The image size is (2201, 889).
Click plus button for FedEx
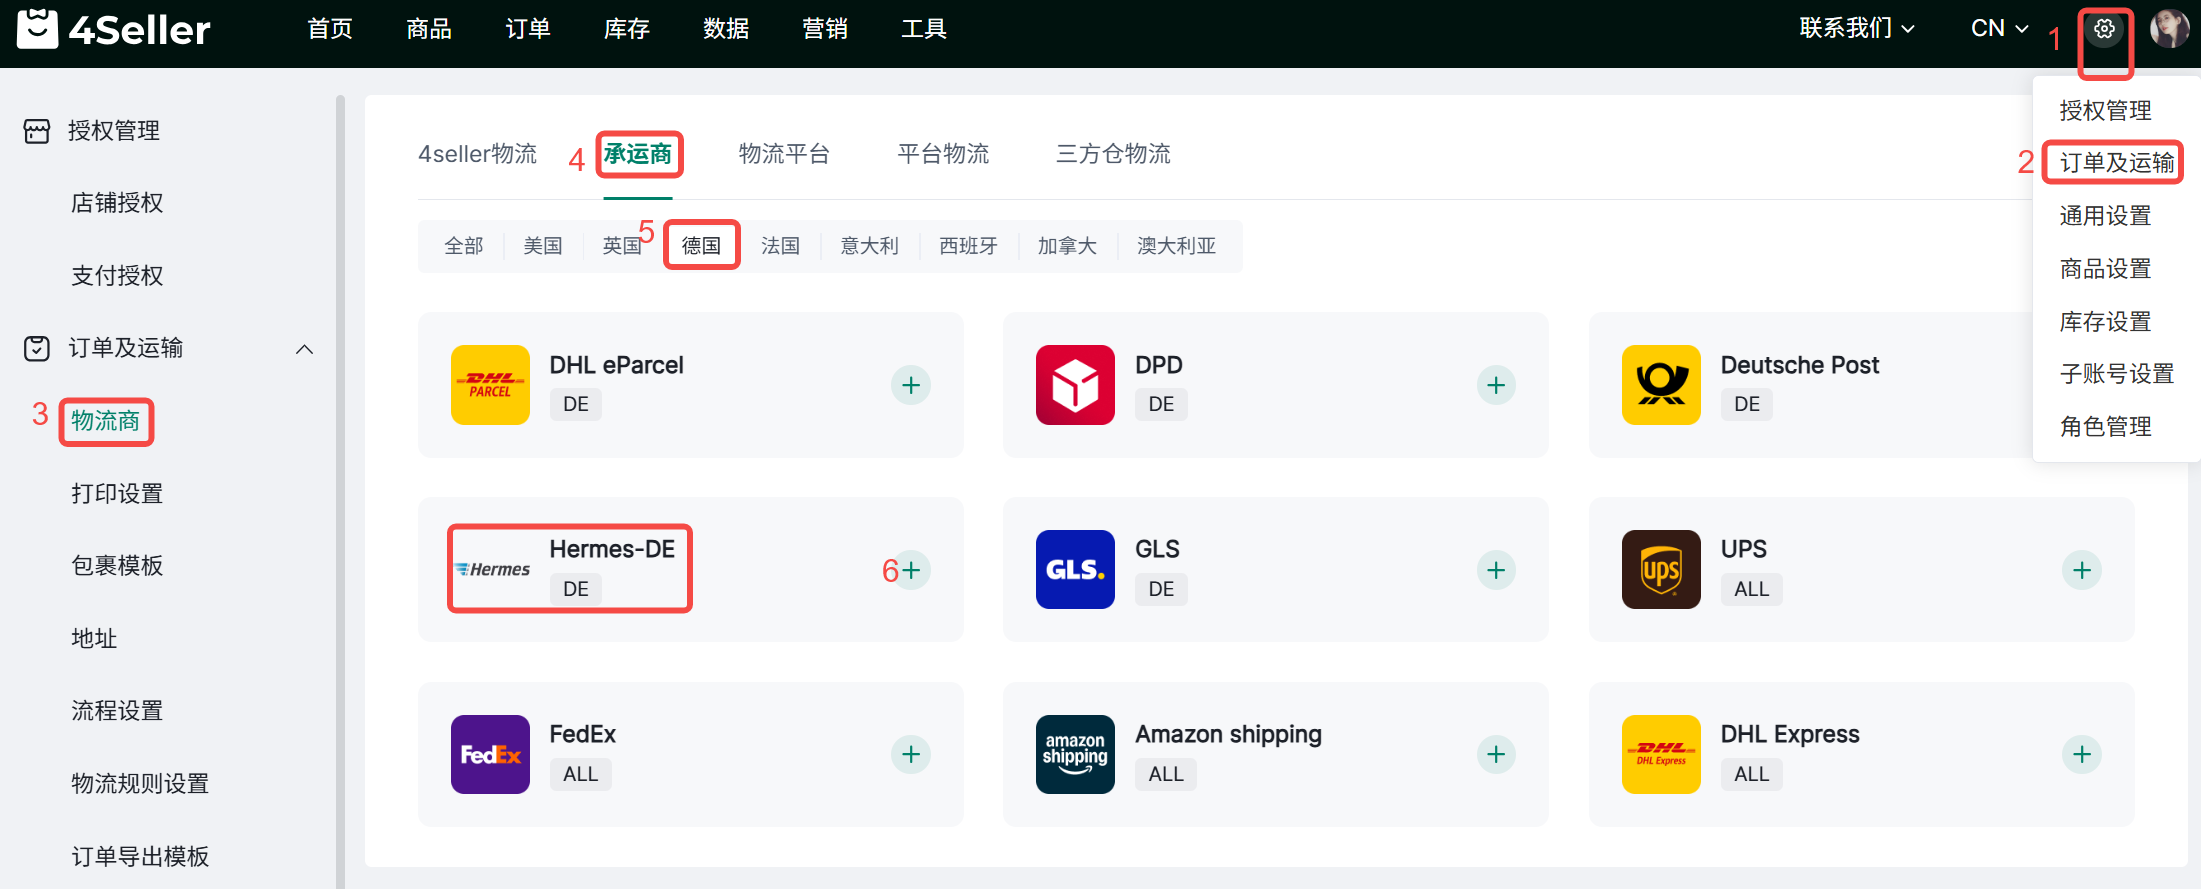tap(910, 754)
